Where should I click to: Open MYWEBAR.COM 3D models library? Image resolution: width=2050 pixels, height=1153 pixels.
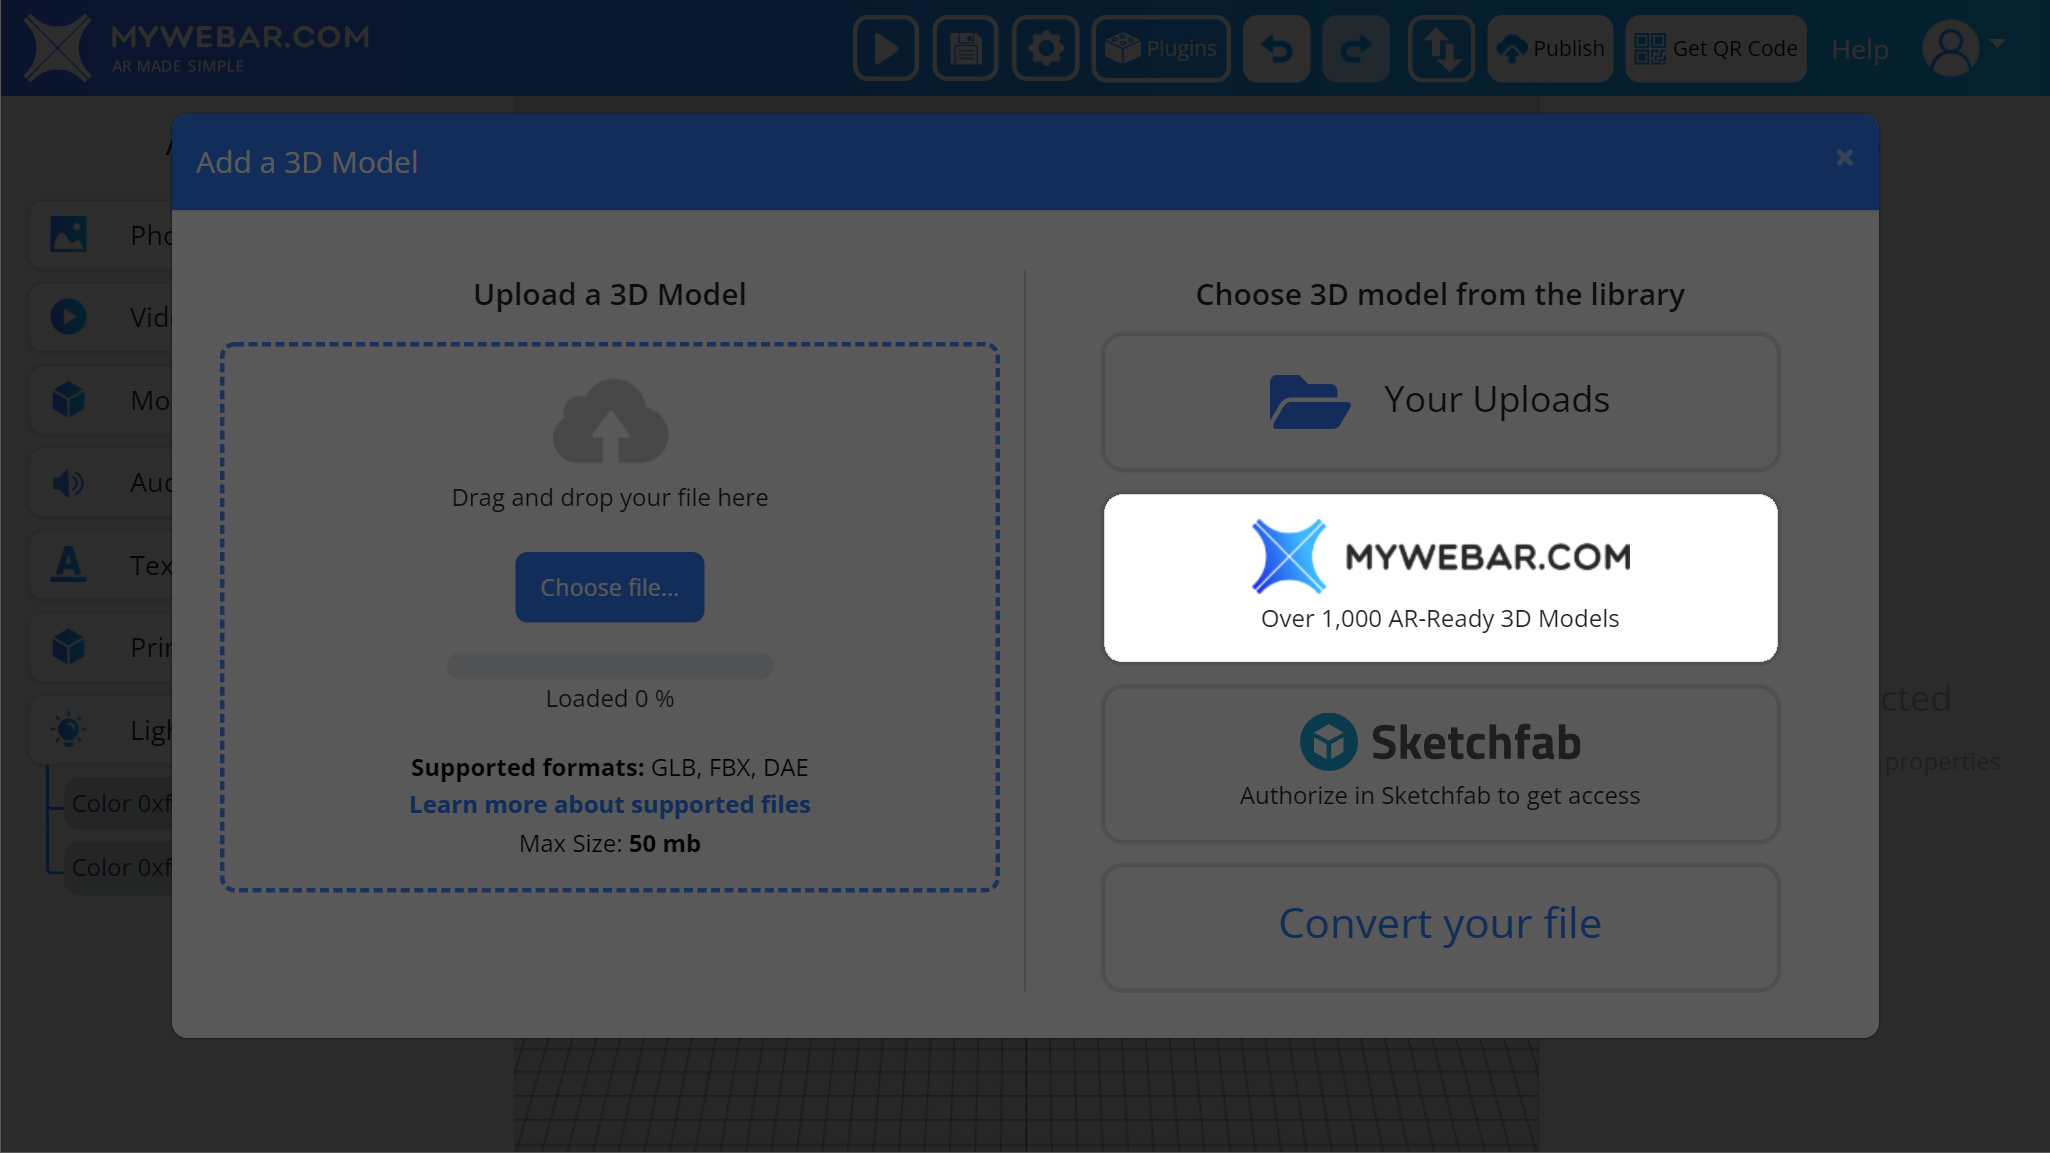coord(1440,577)
